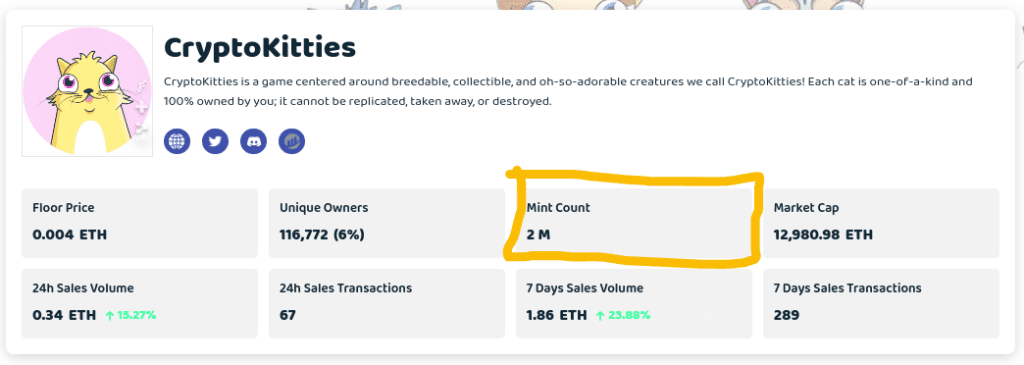This screenshot has height=365, width=1024.
Task: Select the 7 Days Sales Volume card
Action: 633,304
